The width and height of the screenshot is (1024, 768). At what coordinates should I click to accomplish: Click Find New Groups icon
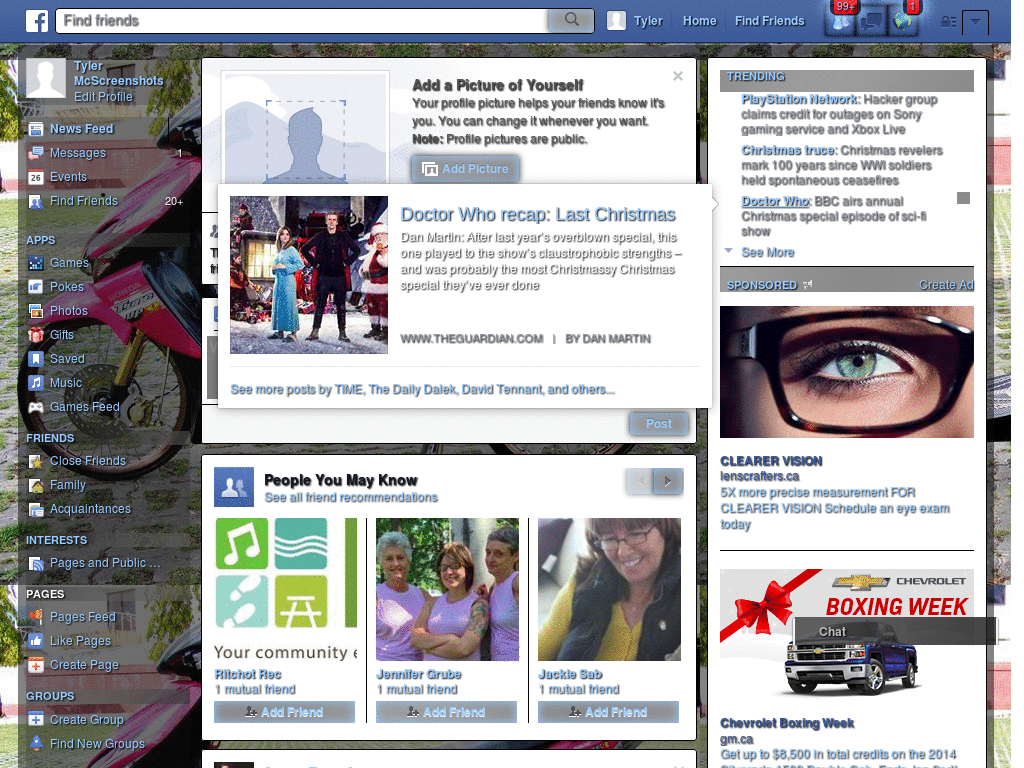pyautogui.click(x=36, y=743)
